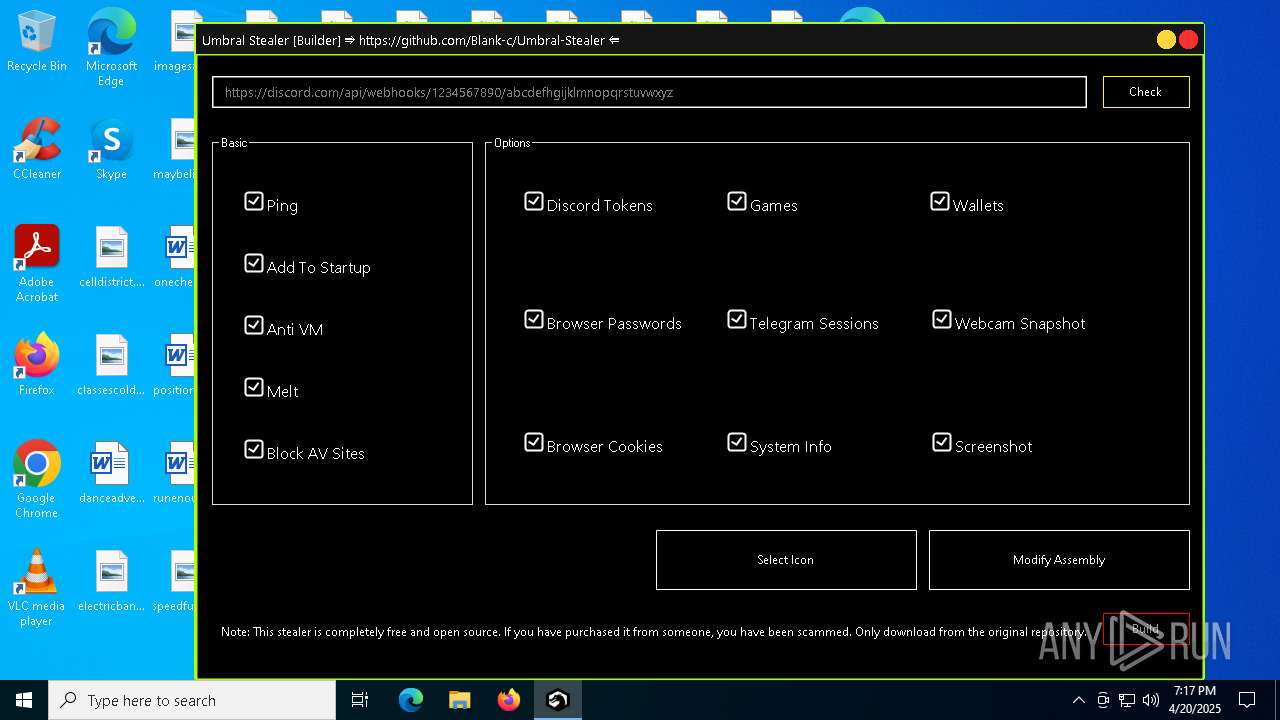The width and height of the screenshot is (1280, 720).
Task: Uncheck Block AV Sites
Action: tap(254, 450)
